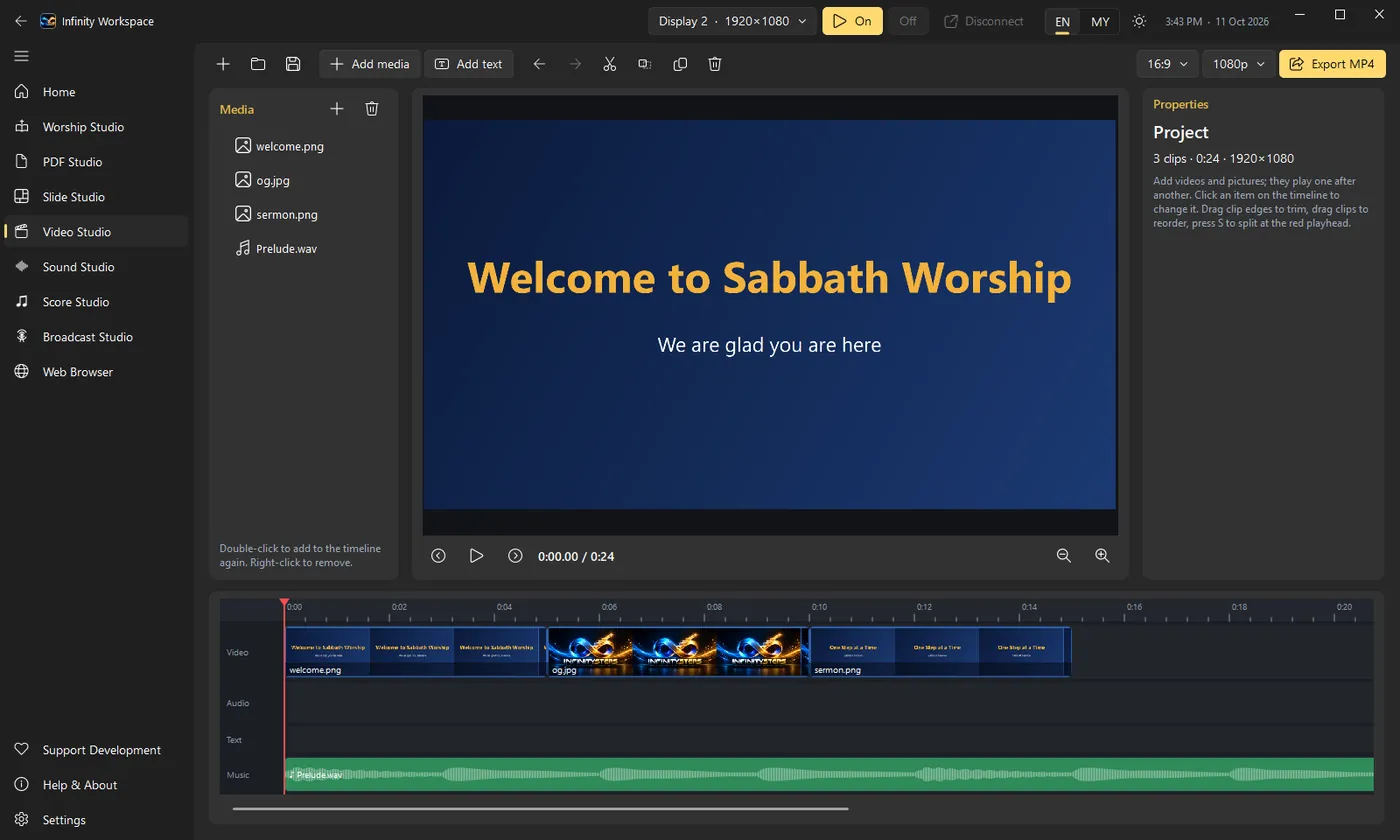Click the circled right arrow under the preview
The height and width of the screenshot is (840, 1400).
coord(515,556)
